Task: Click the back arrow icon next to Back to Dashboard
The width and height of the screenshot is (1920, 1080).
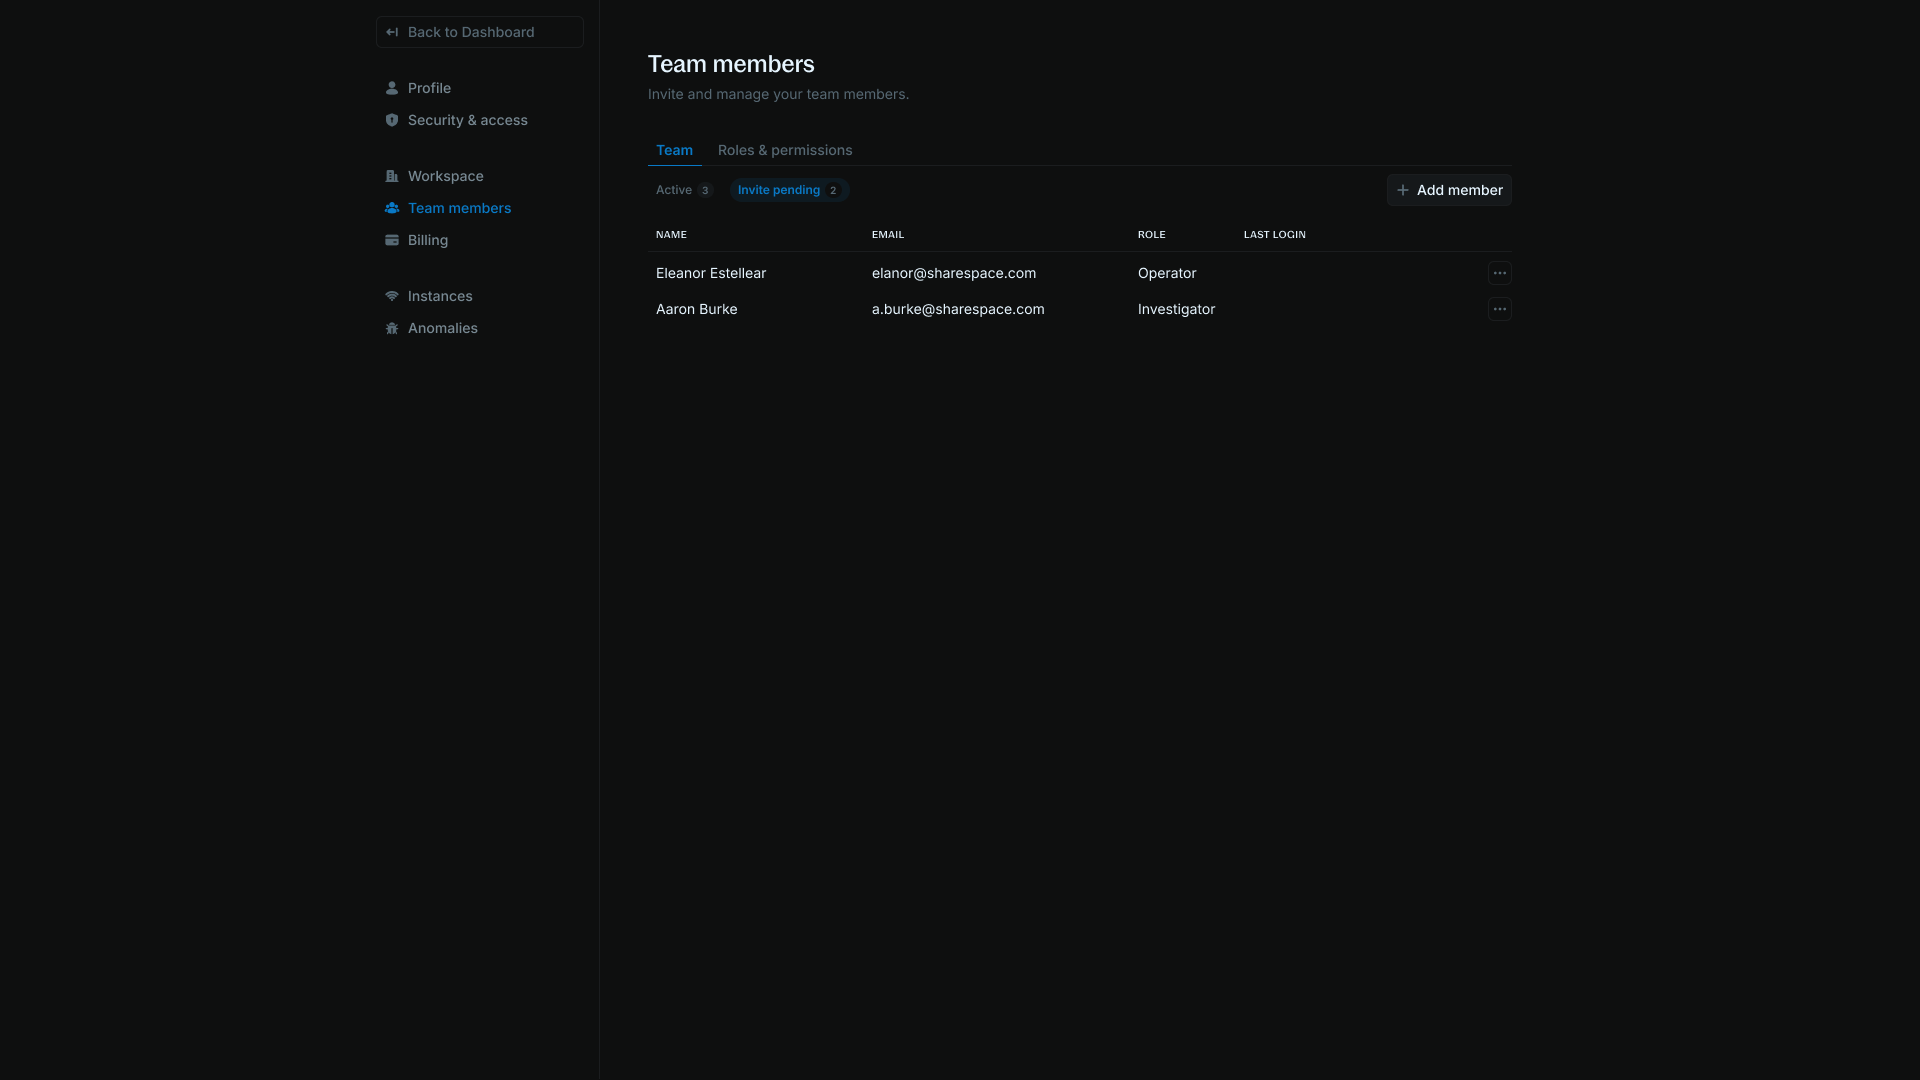Action: tap(393, 32)
